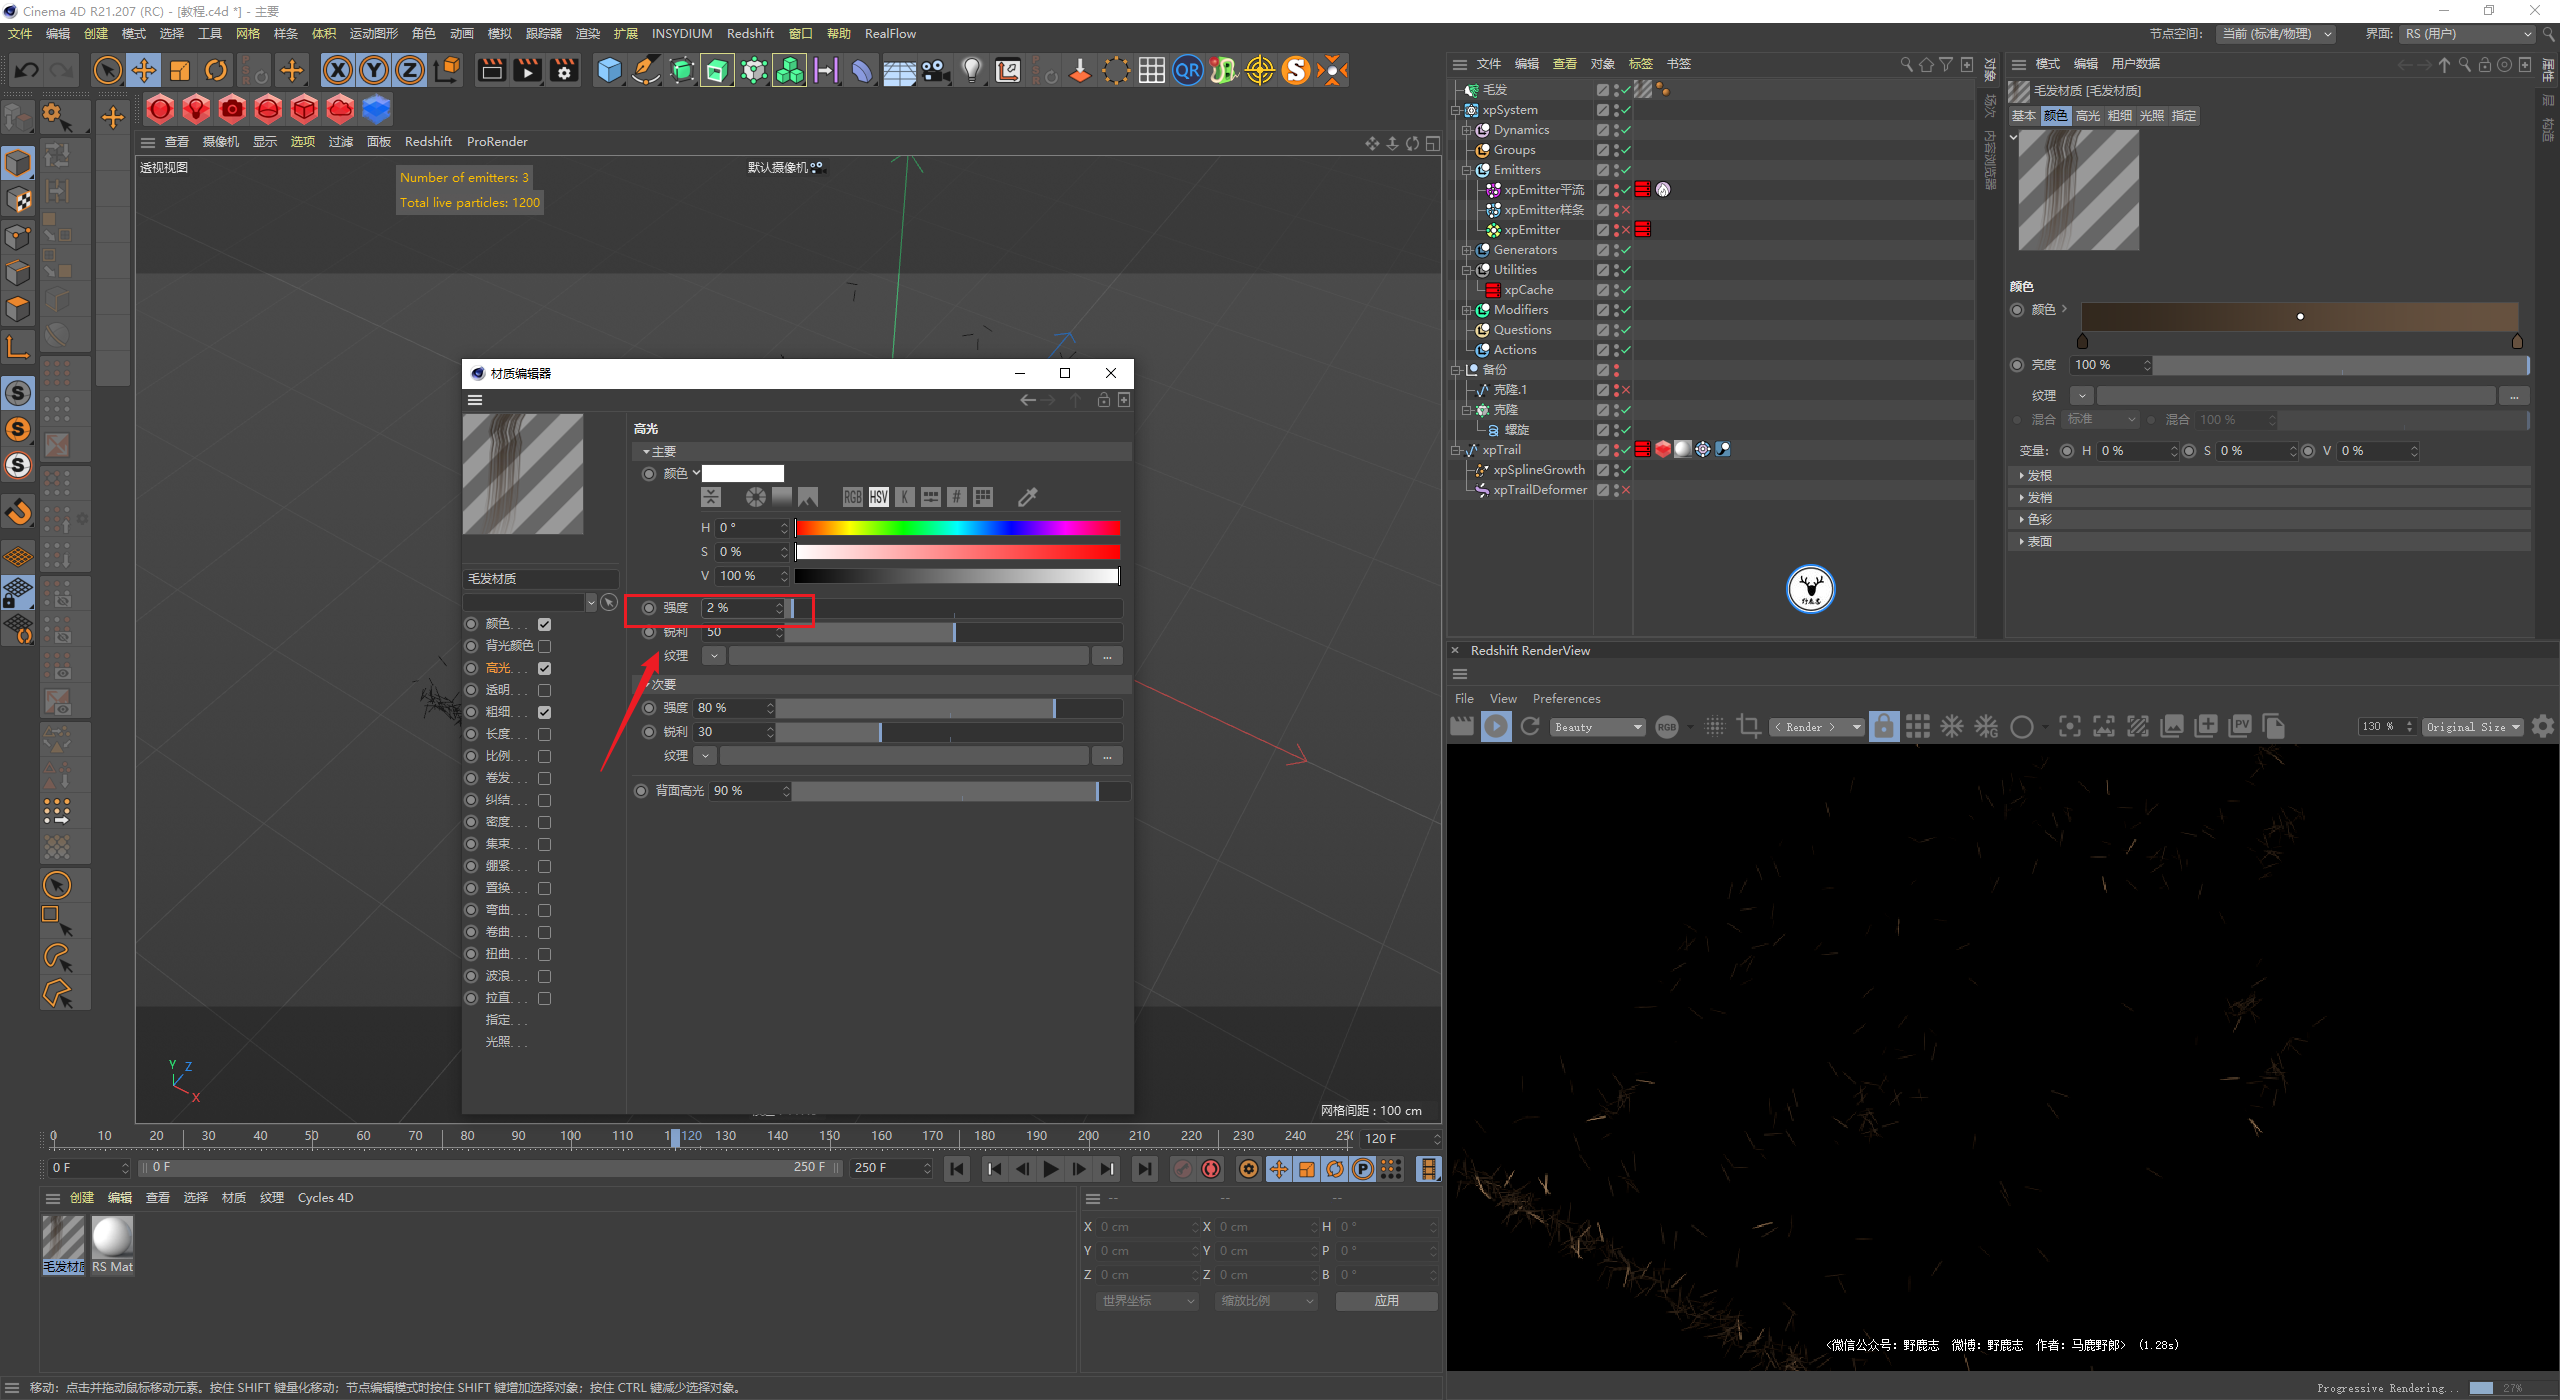This screenshot has width=2560, height=1400.
Task: Open the Redshift menu in menu bar
Action: pyautogui.click(x=750, y=34)
